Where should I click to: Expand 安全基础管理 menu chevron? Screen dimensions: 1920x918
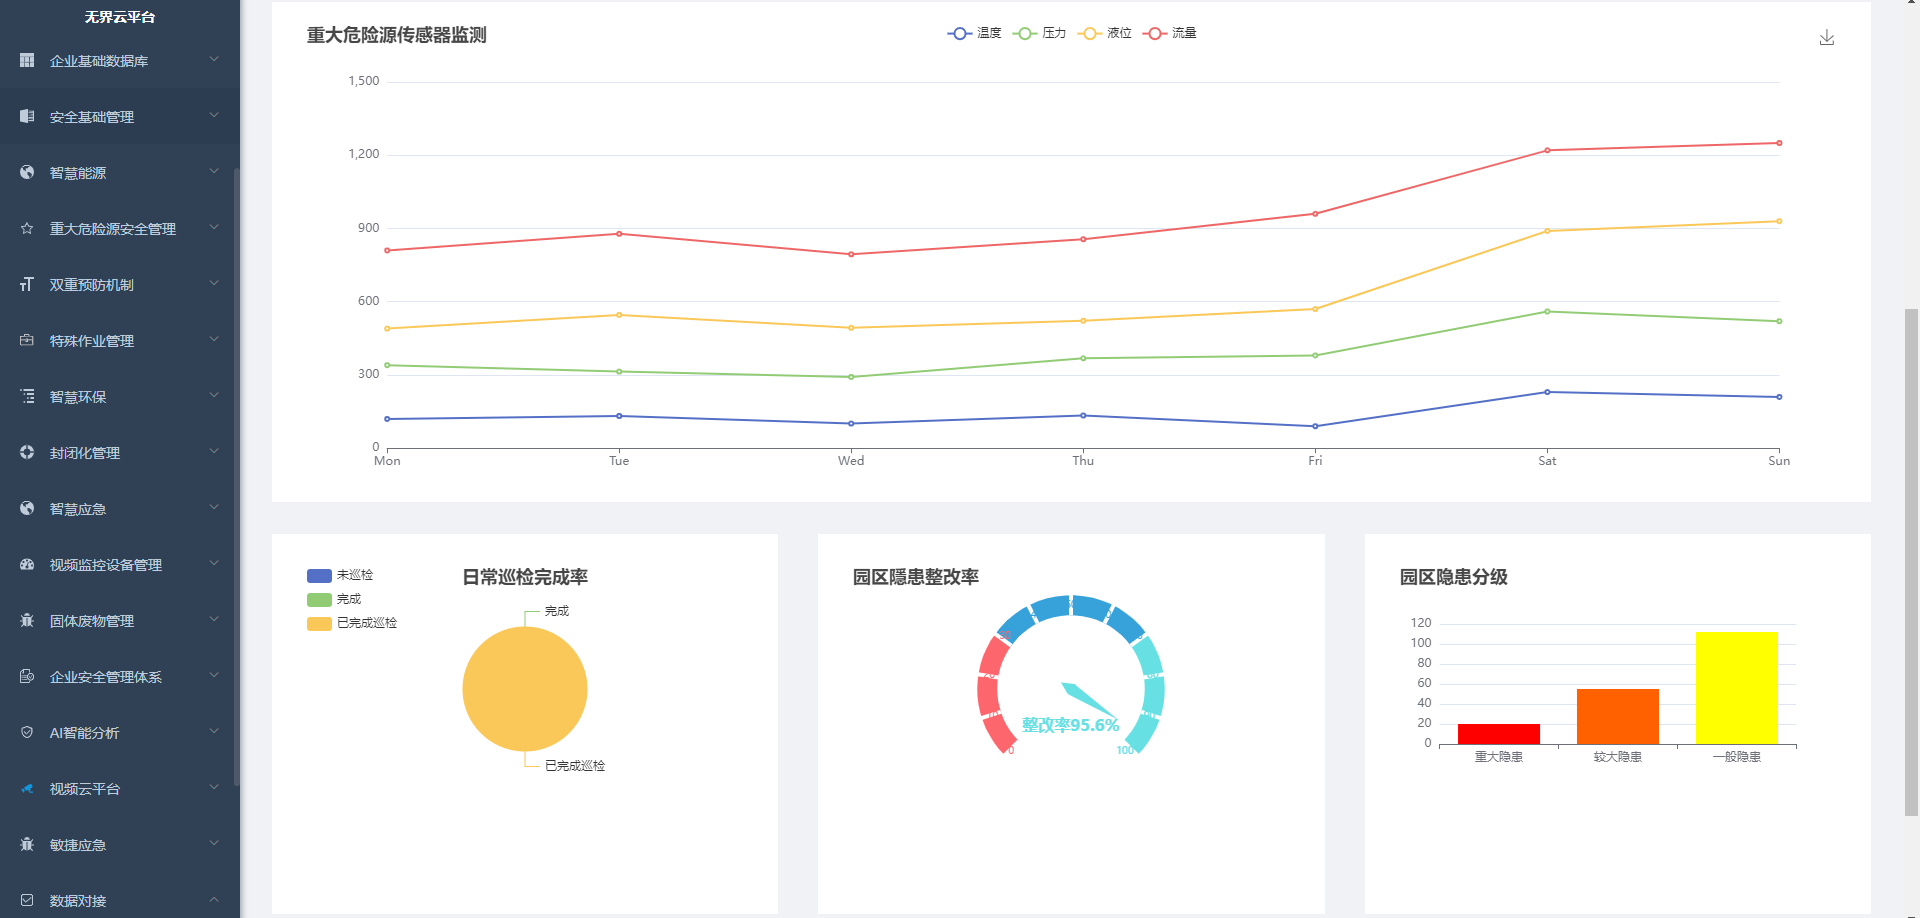(x=214, y=116)
